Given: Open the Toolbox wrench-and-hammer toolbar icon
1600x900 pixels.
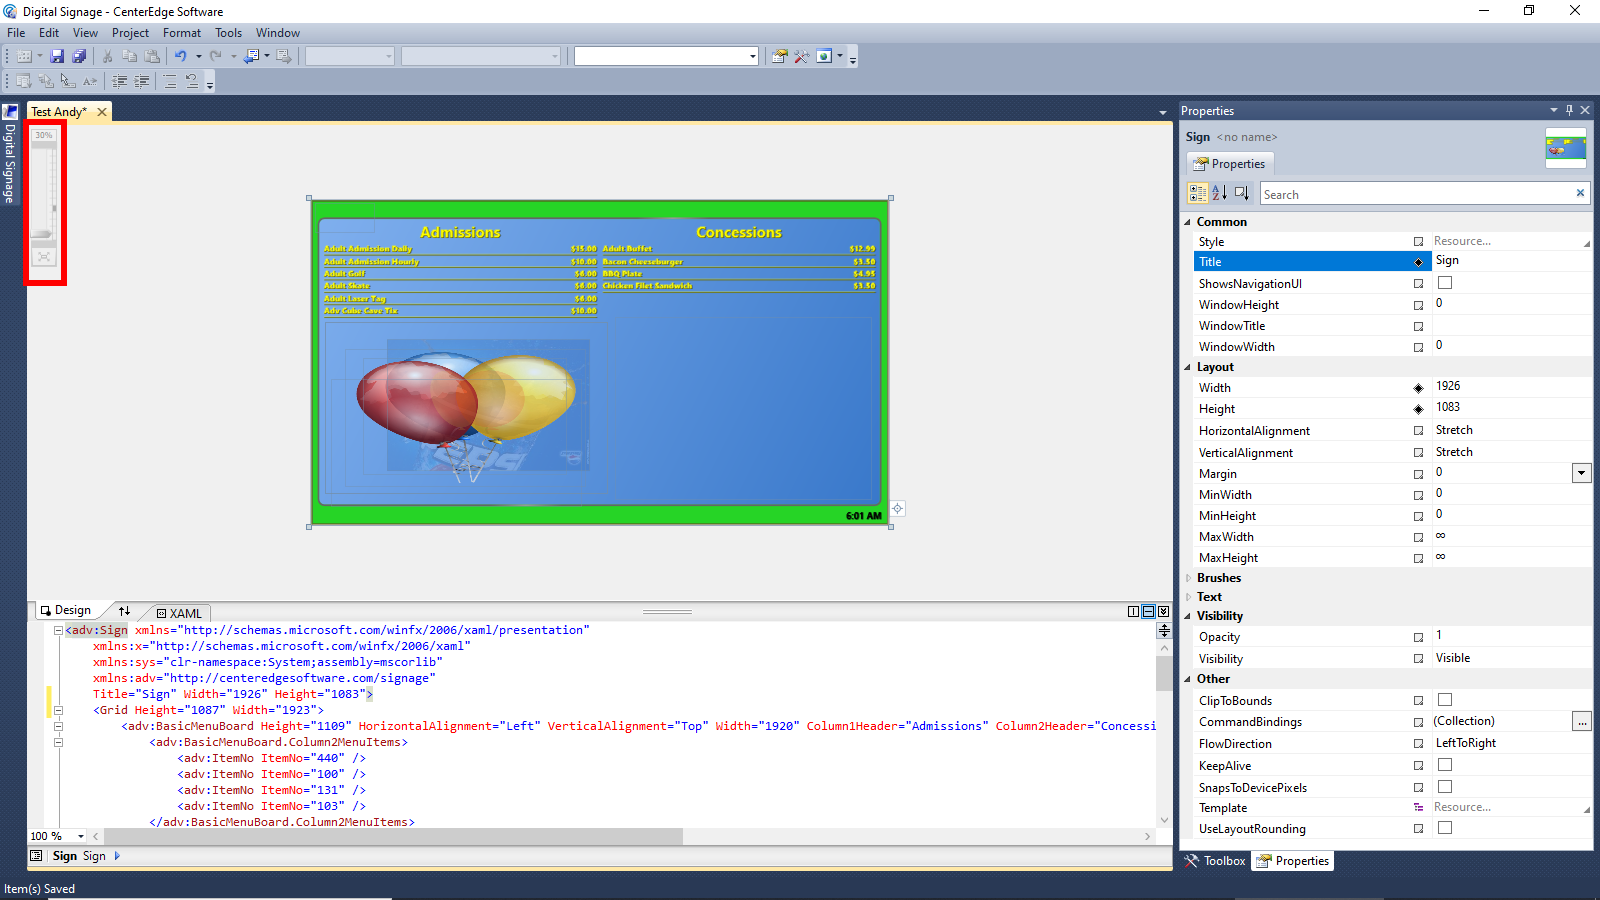Looking at the screenshot, I should point(801,56).
